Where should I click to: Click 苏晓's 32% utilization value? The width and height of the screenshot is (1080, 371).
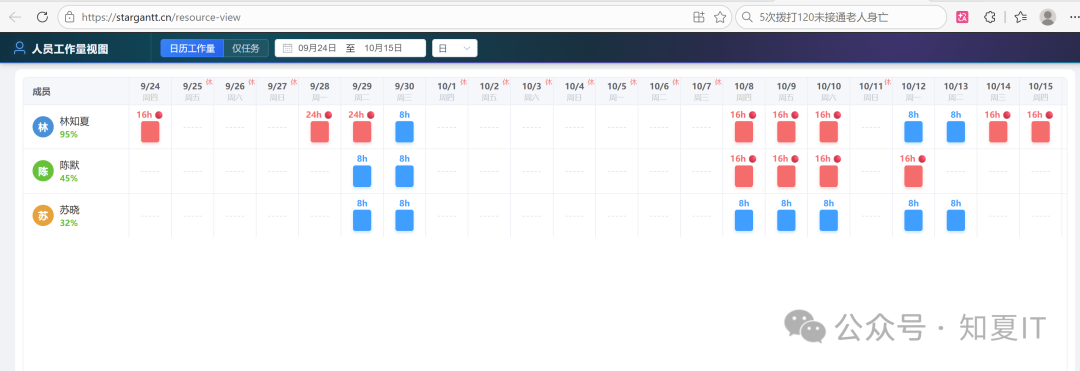69,223
